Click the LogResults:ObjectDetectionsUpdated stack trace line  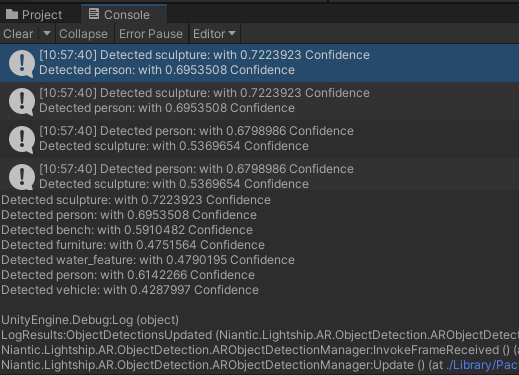(x=260, y=335)
